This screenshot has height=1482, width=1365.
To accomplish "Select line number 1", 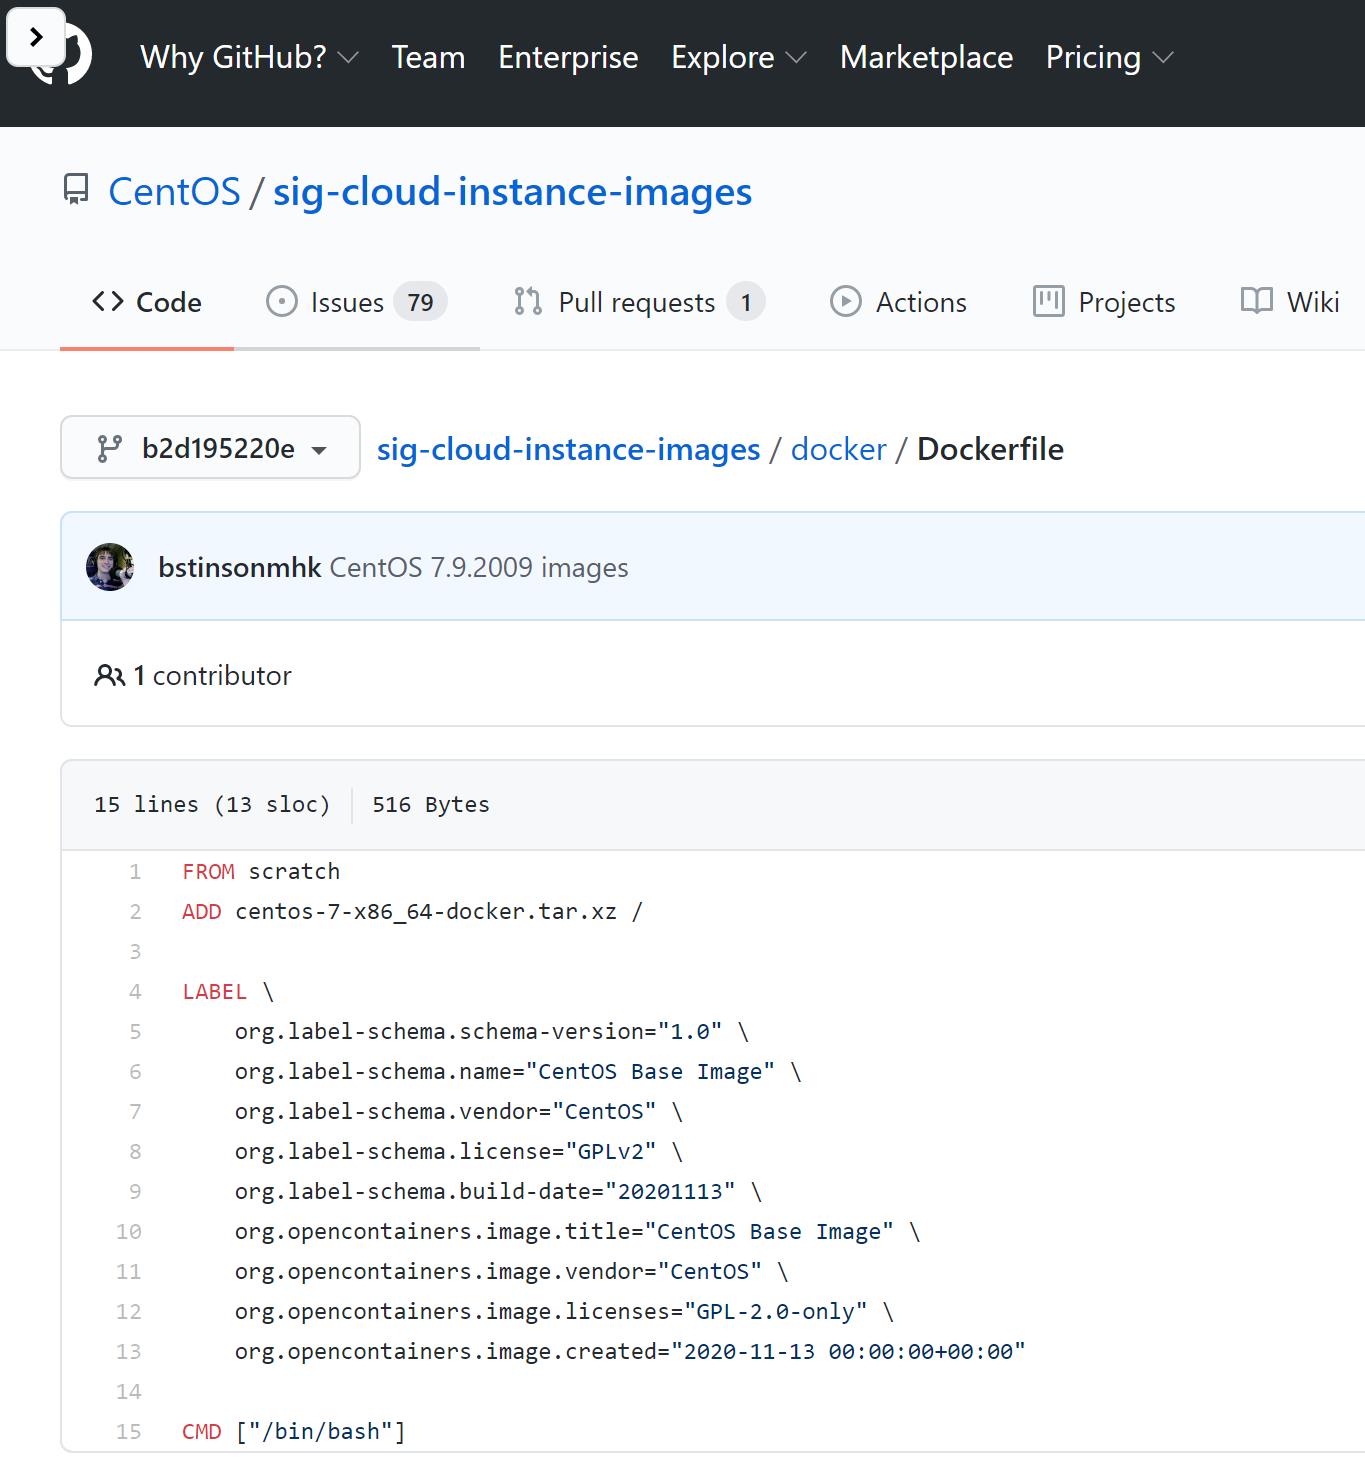I will [135, 871].
